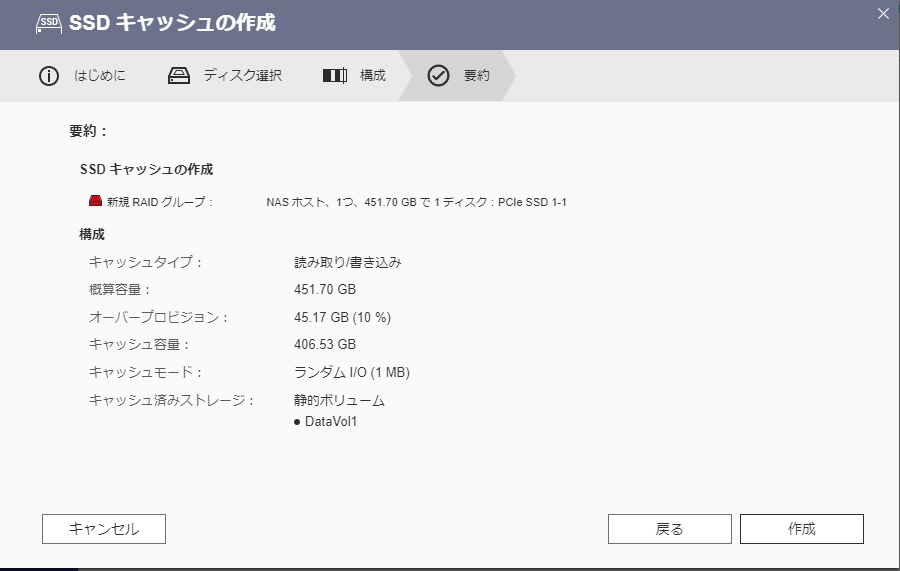
Task: Click the info icon for はじめに step
Action: tap(49, 76)
